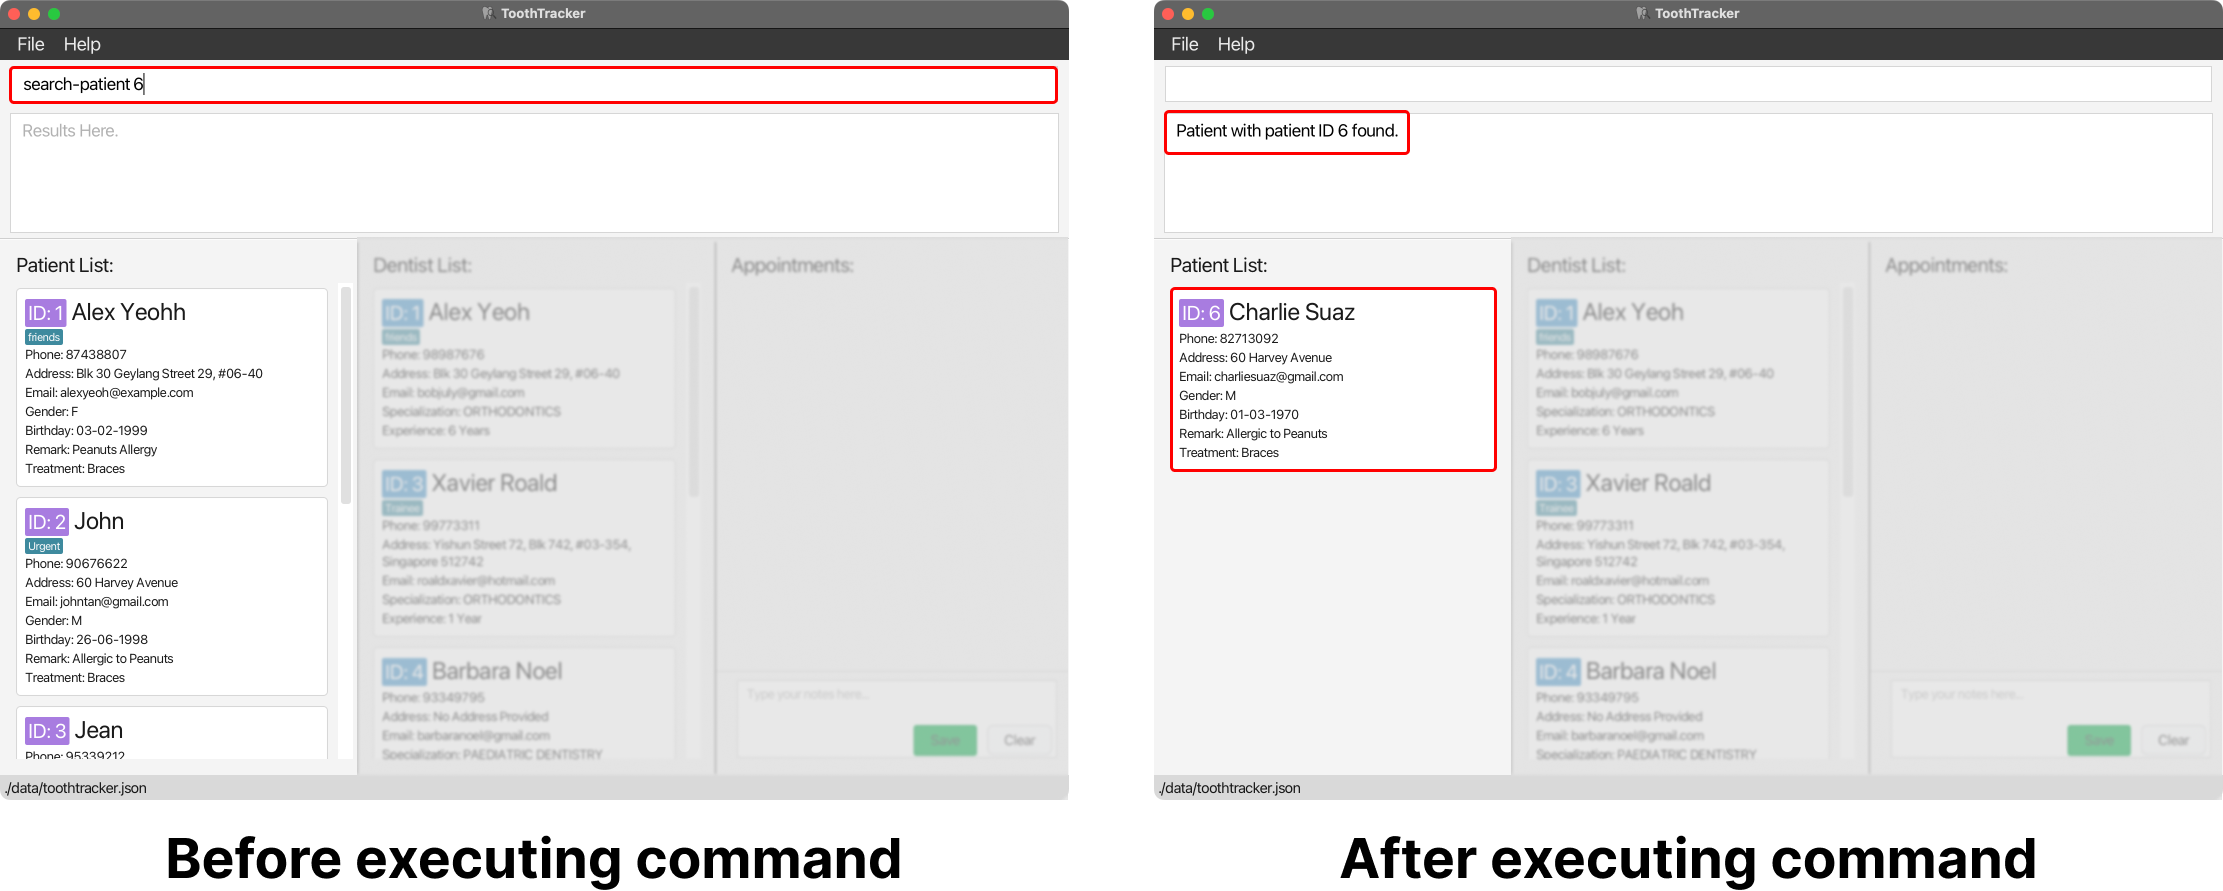Click 'Urgent' tag on John card
The image size is (2223, 891).
[44, 547]
